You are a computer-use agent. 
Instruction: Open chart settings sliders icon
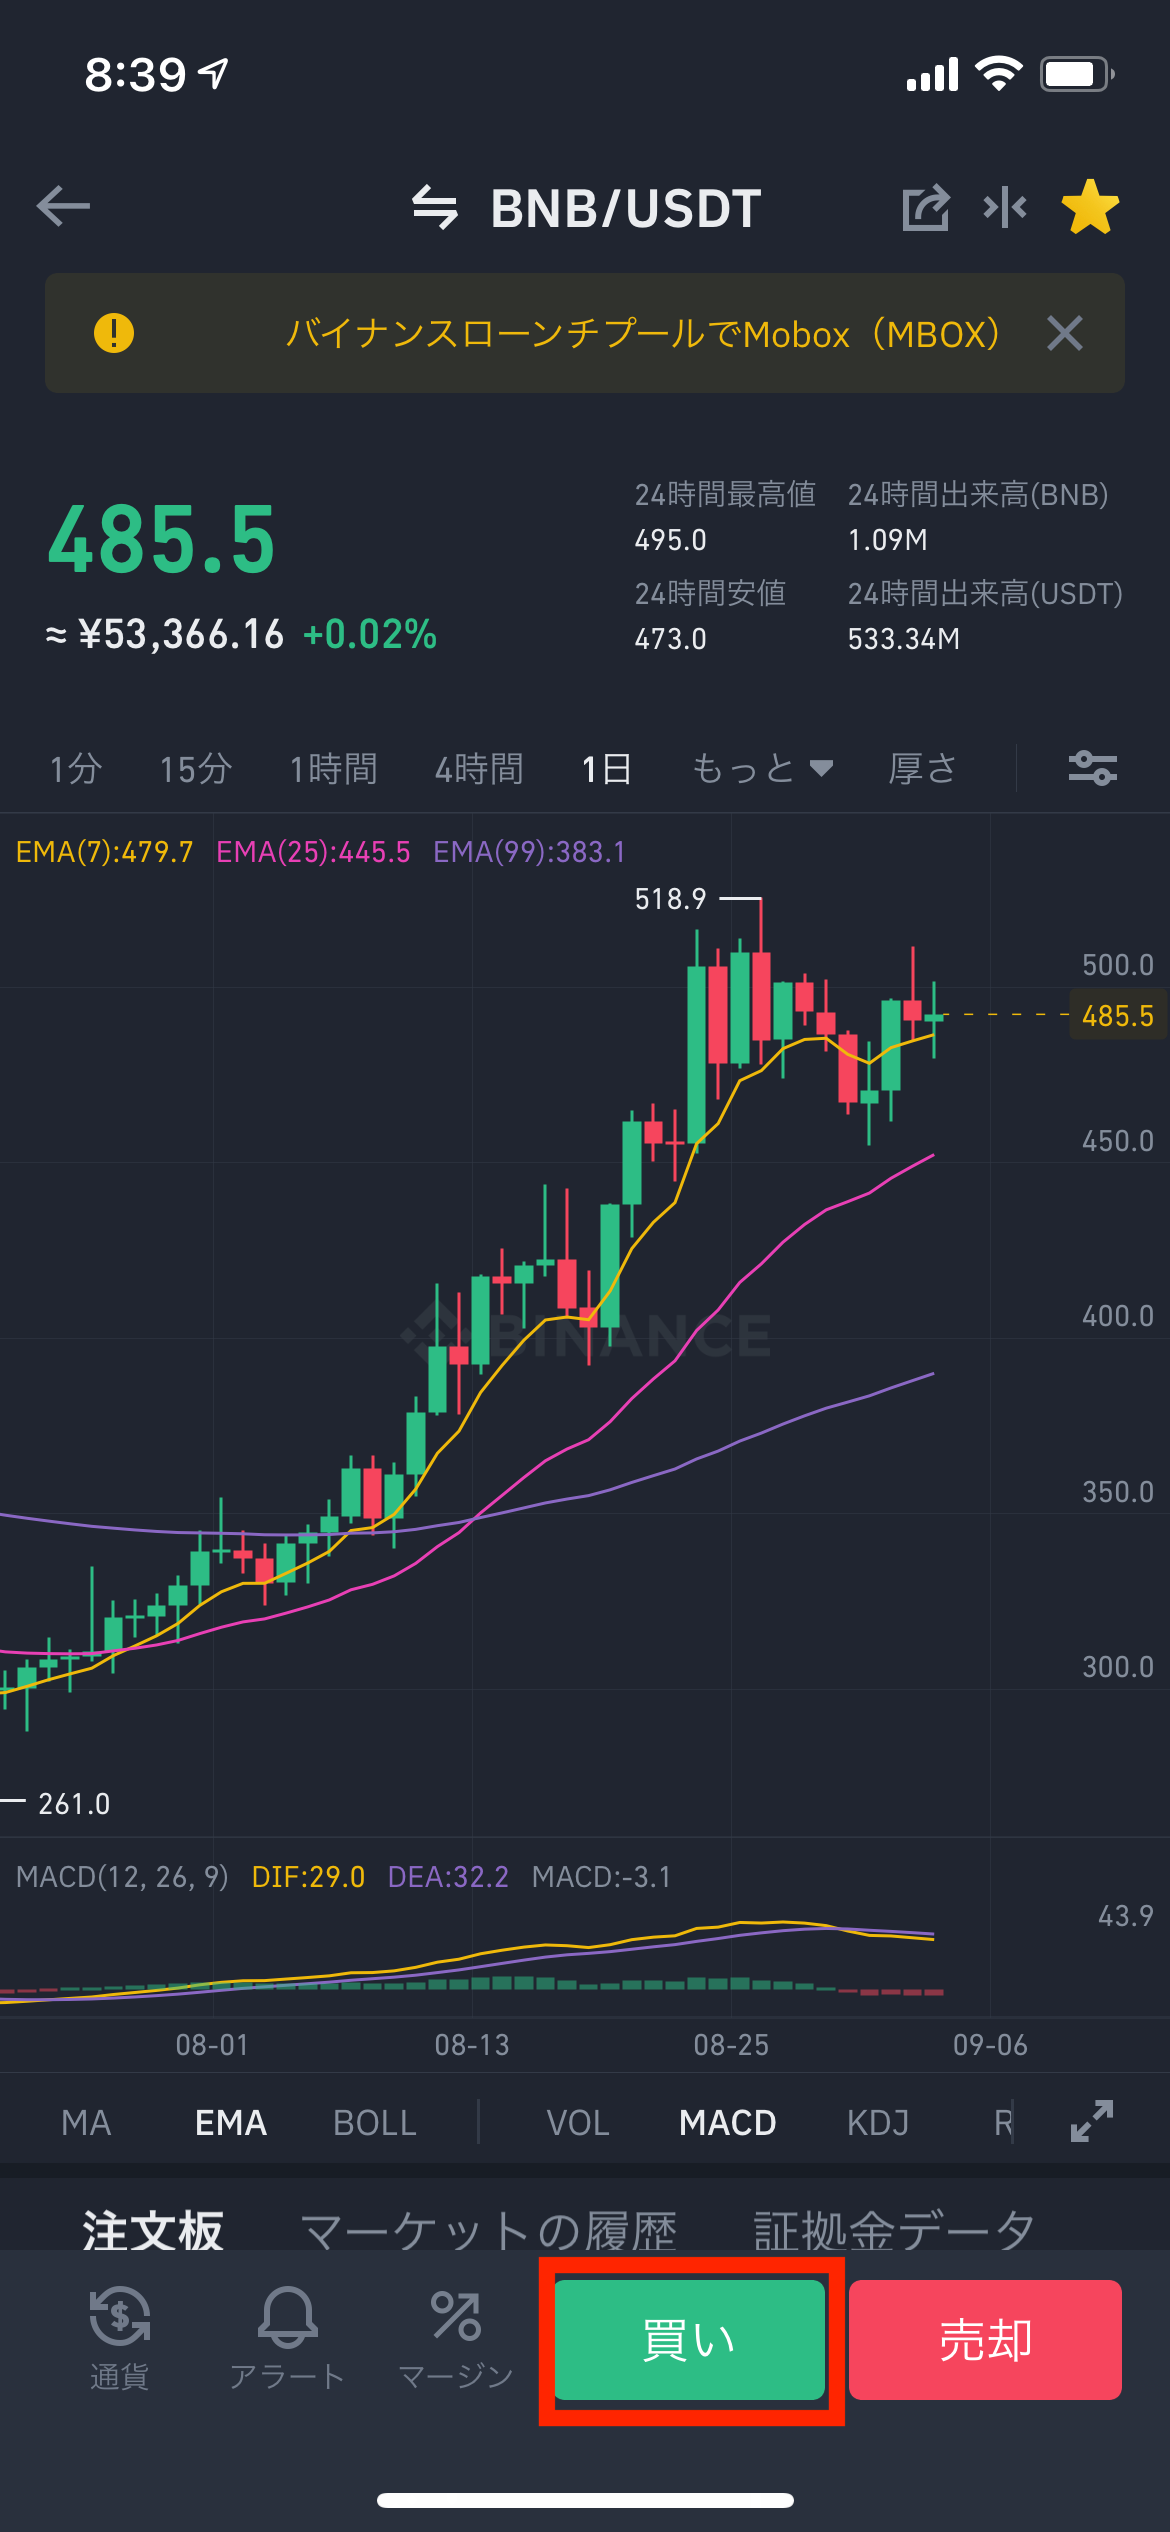1093,768
